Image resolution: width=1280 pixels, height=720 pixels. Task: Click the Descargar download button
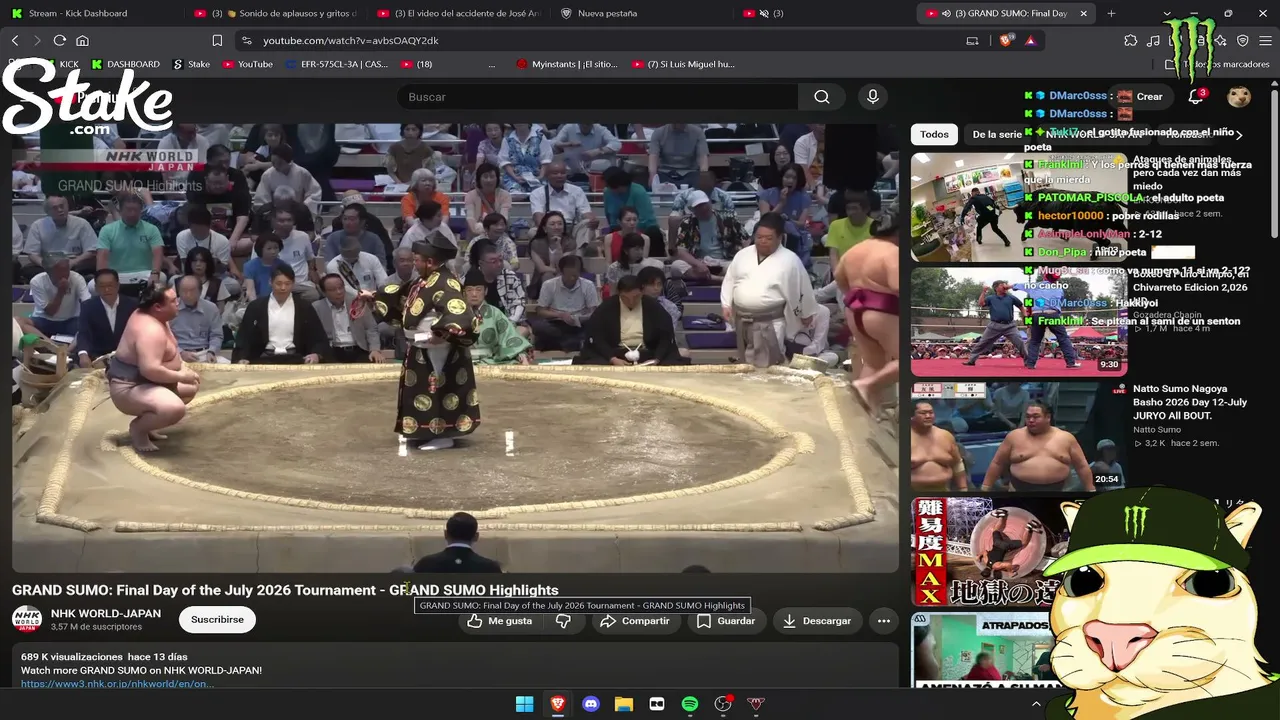pyautogui.click(x=817, y=621)
